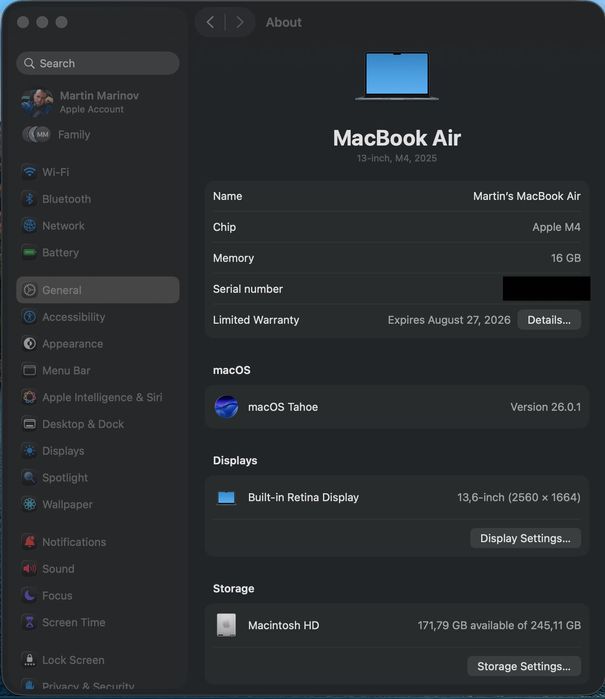
Task: Click the Wi-Fi sidebar icon
Action: click(29, 172)
